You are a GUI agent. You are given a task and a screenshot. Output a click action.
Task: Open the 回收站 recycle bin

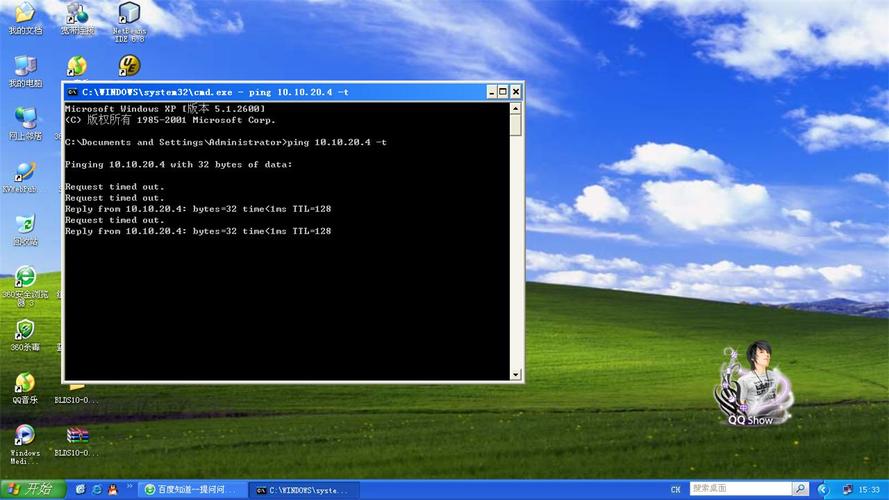coord(25,230)
